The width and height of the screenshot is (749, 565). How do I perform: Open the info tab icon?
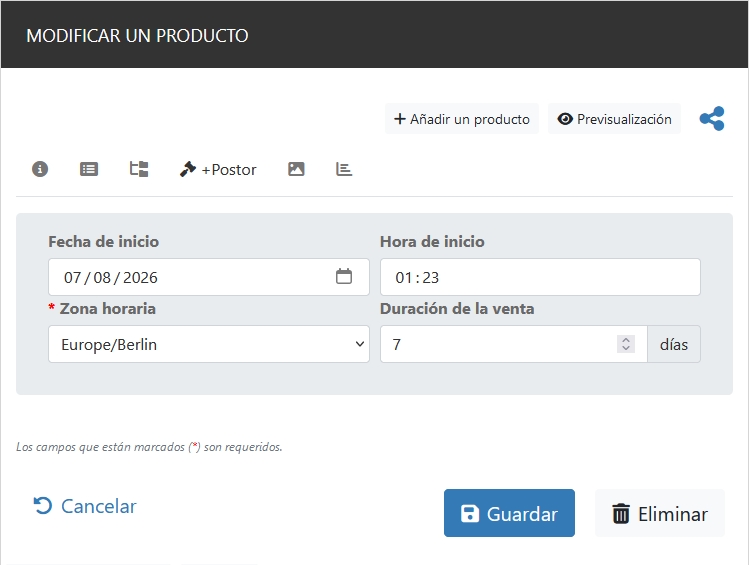[40, 169]
